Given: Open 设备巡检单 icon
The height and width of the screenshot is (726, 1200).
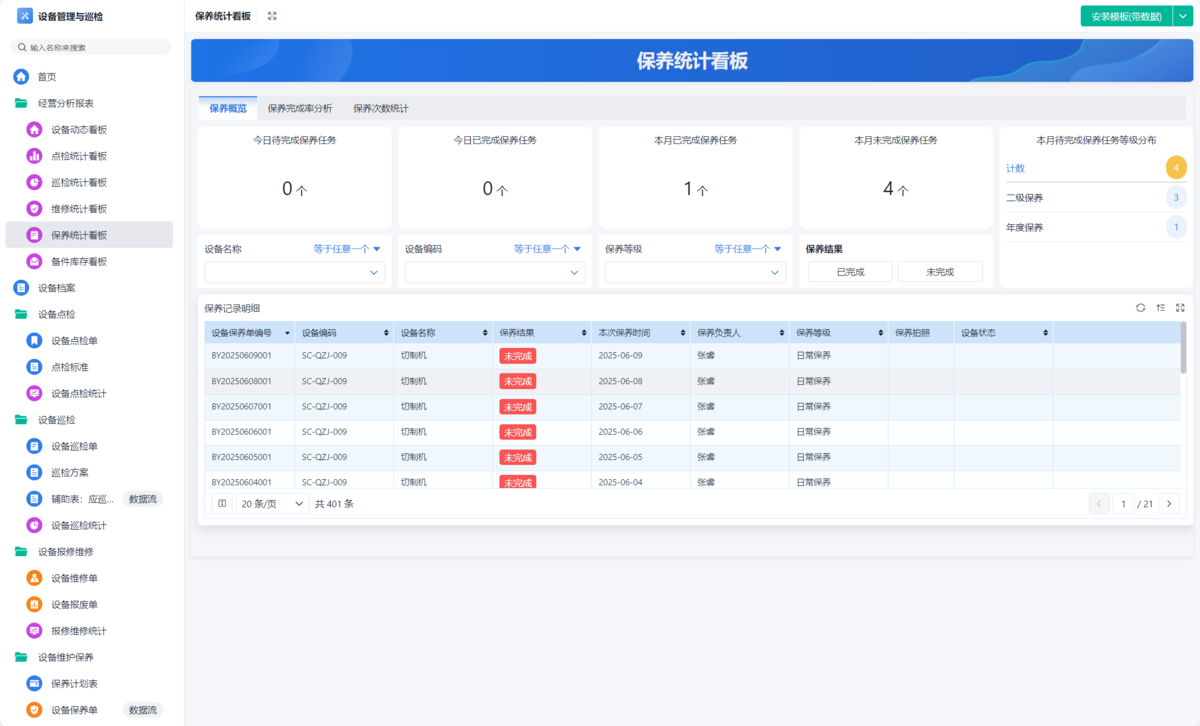Looking at the screenshot, I should [x=34, y=446].
